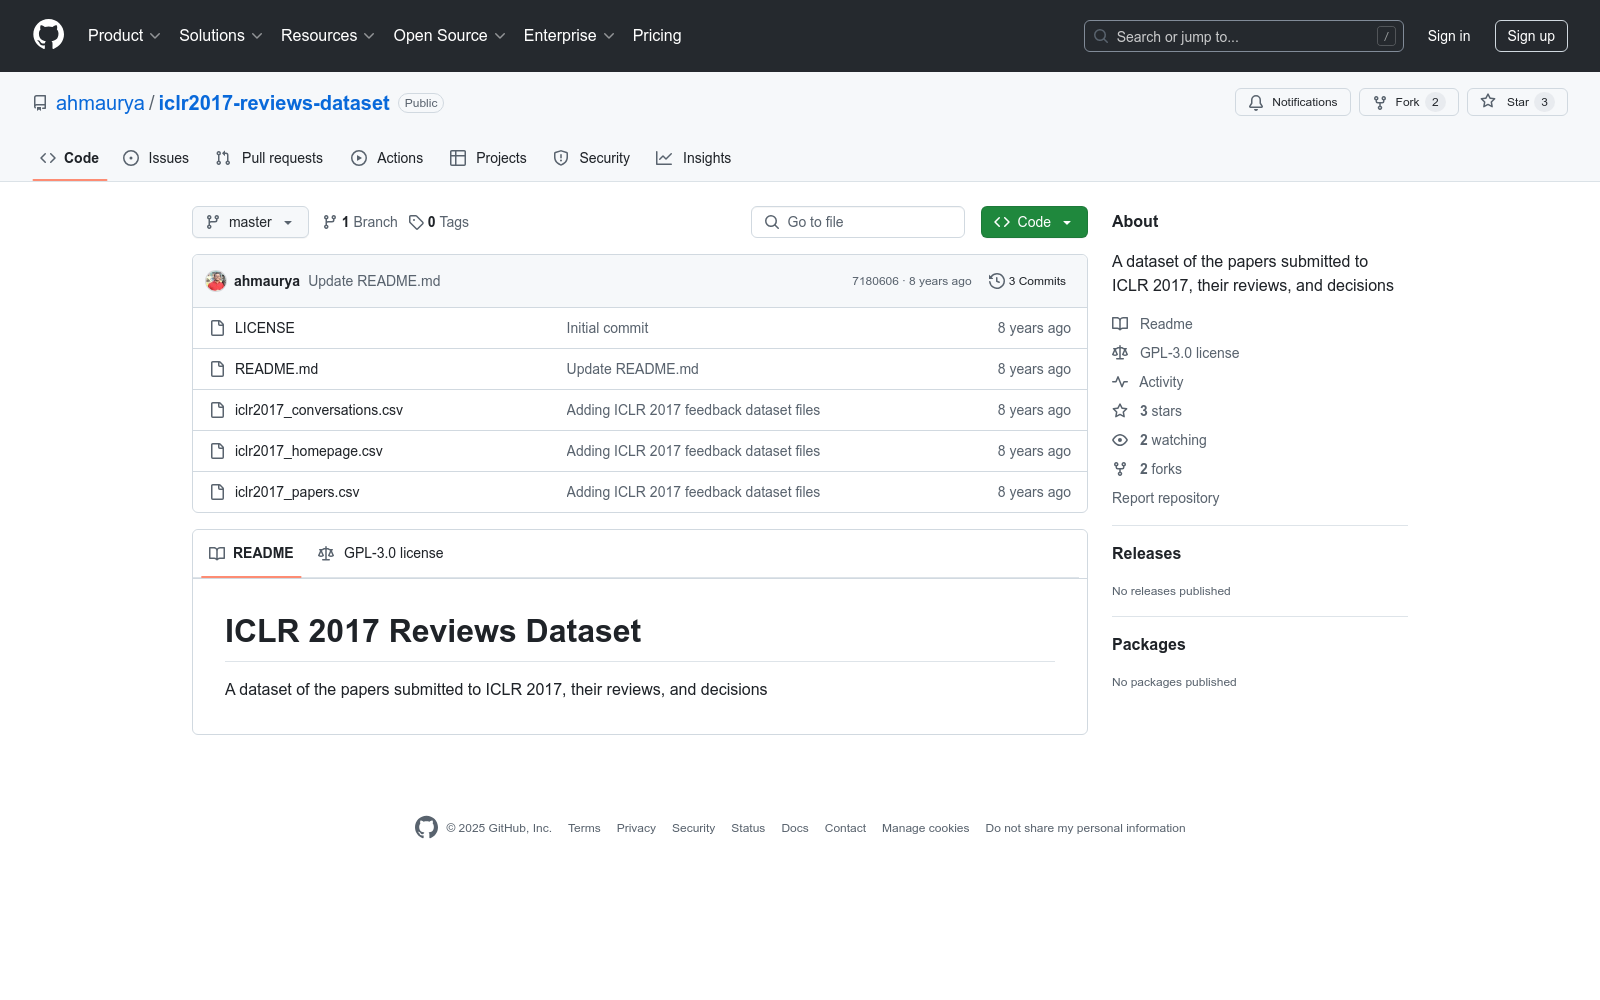View the 3 Commits history
Screen dimensions: 1600x1000
1027,281
